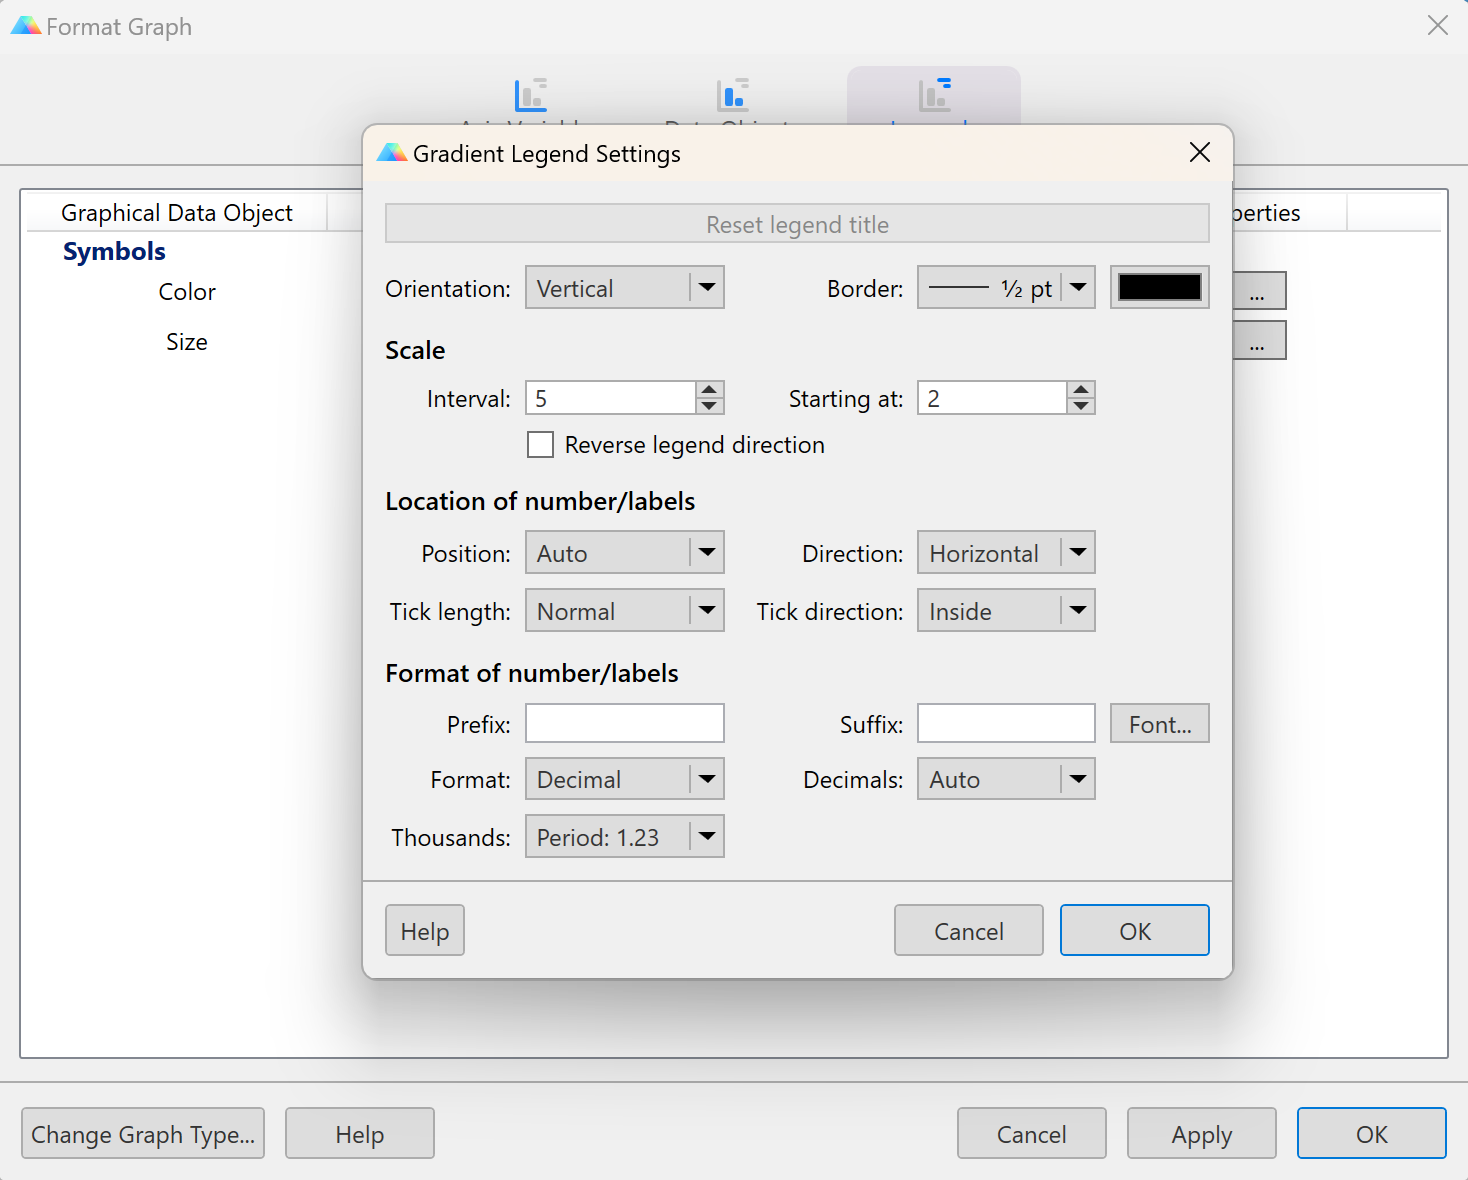Click the Axis Variables tab icon

(x=531, y=95)
